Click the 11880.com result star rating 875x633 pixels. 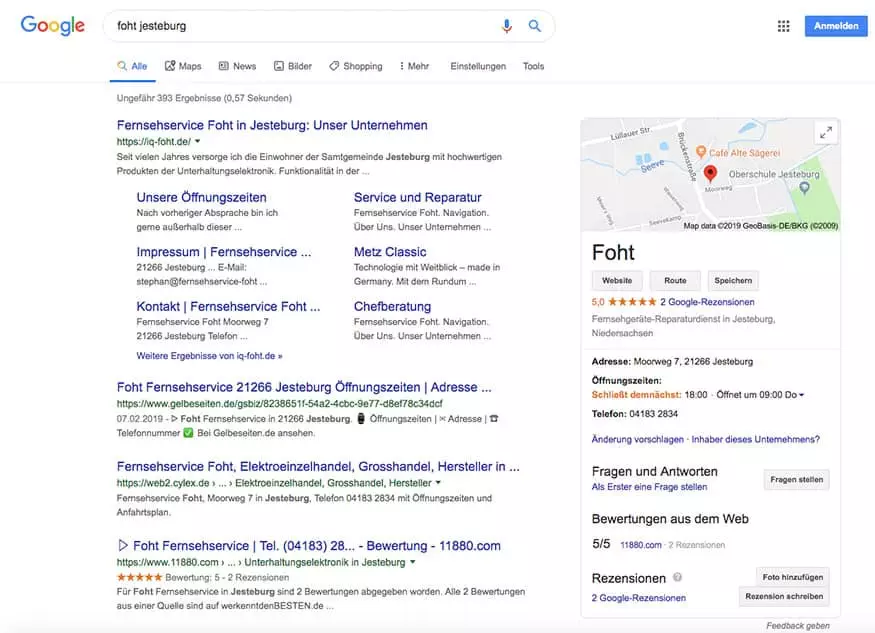tap(140, 577)
